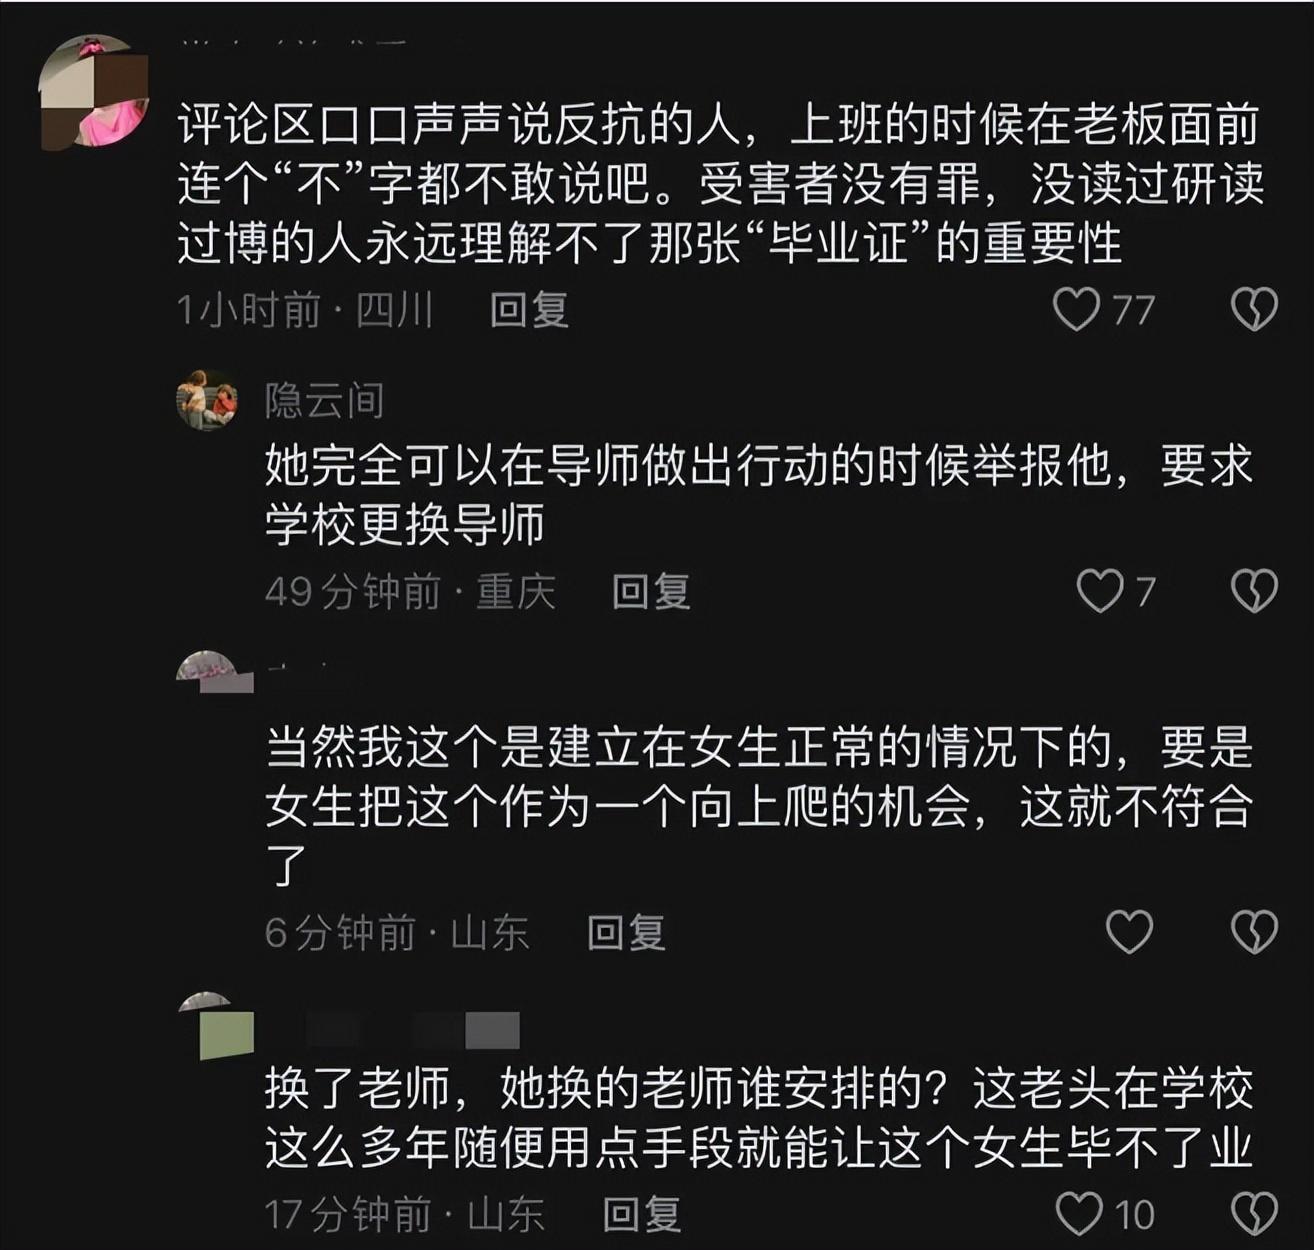Reply to the 1小时前 四川 comment
The height and width of the screenshot is (1250, 1314).
pos(530,310)
